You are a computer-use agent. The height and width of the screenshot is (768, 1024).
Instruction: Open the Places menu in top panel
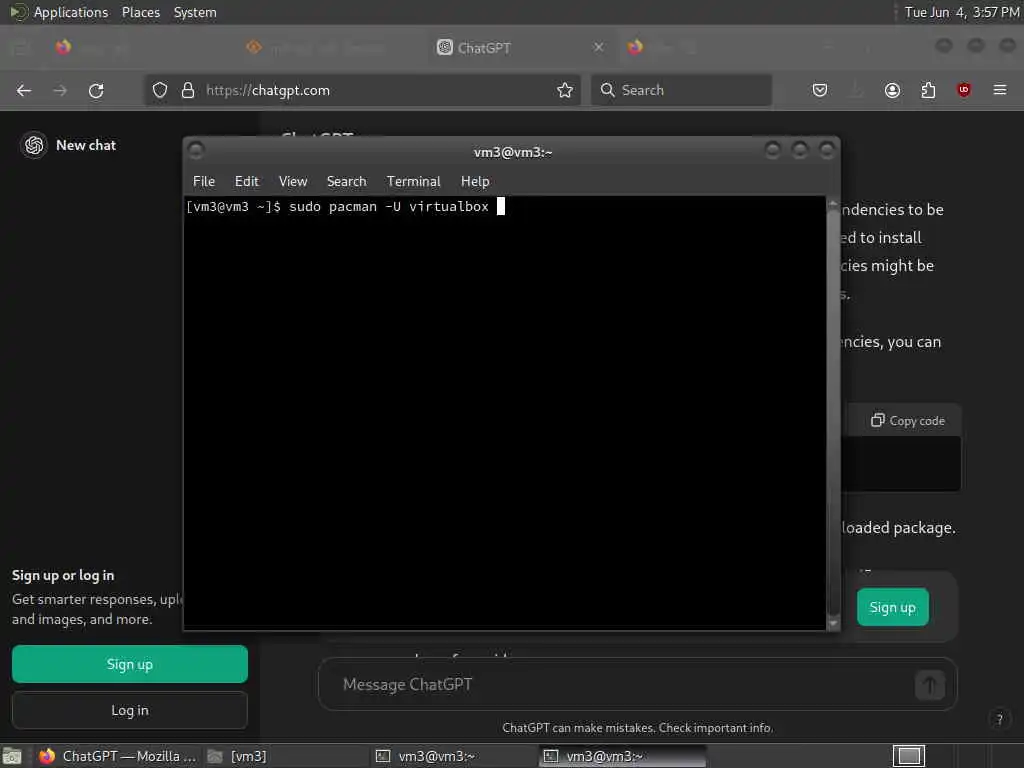pos(141,12)
